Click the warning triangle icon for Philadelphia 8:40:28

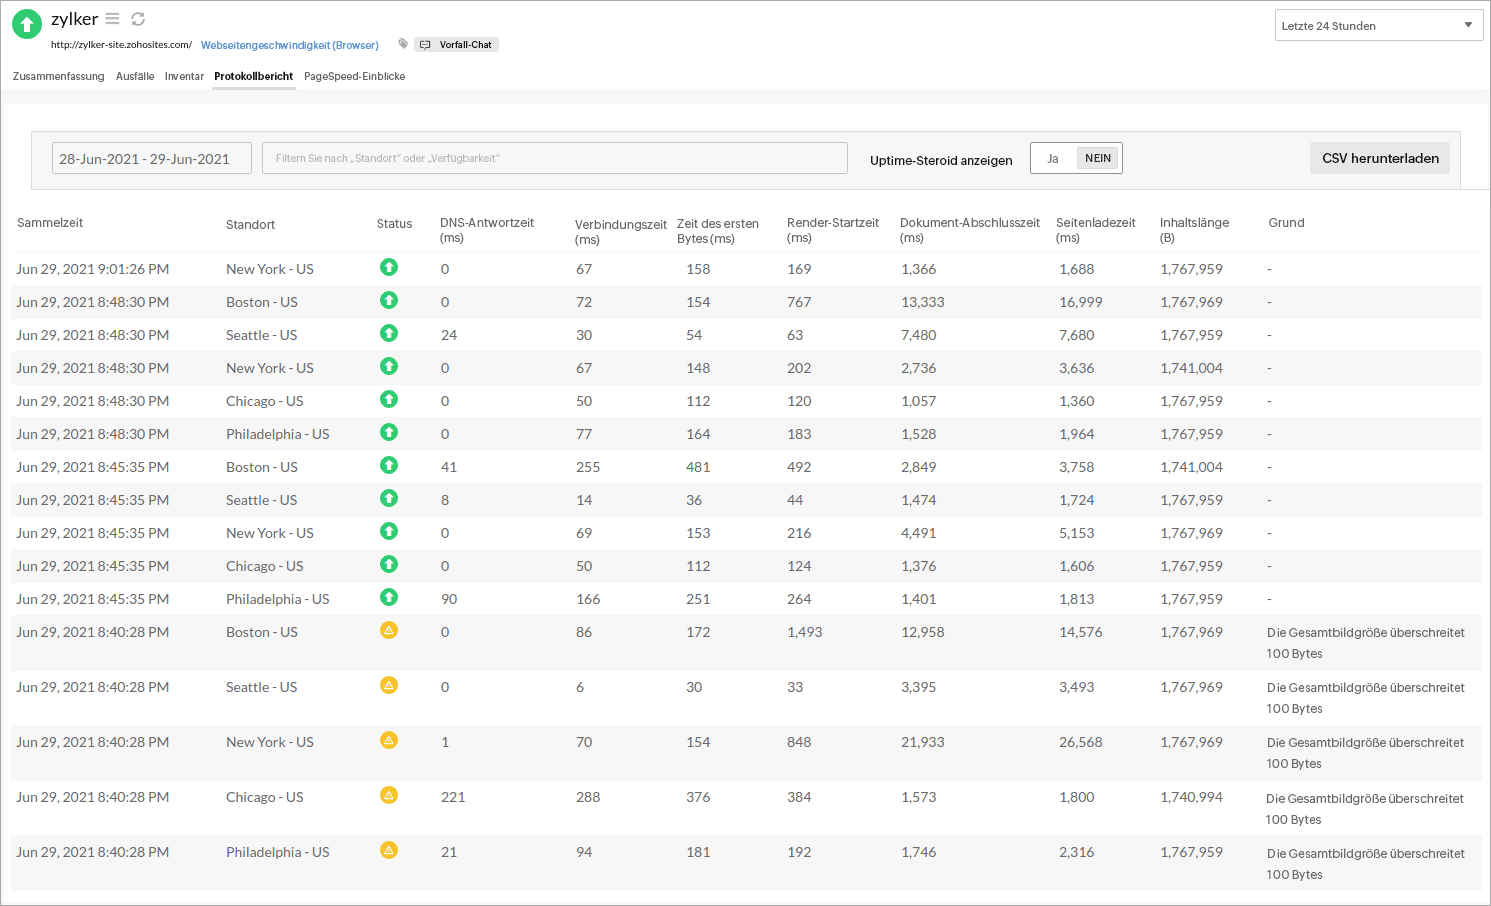coord(389,850)
